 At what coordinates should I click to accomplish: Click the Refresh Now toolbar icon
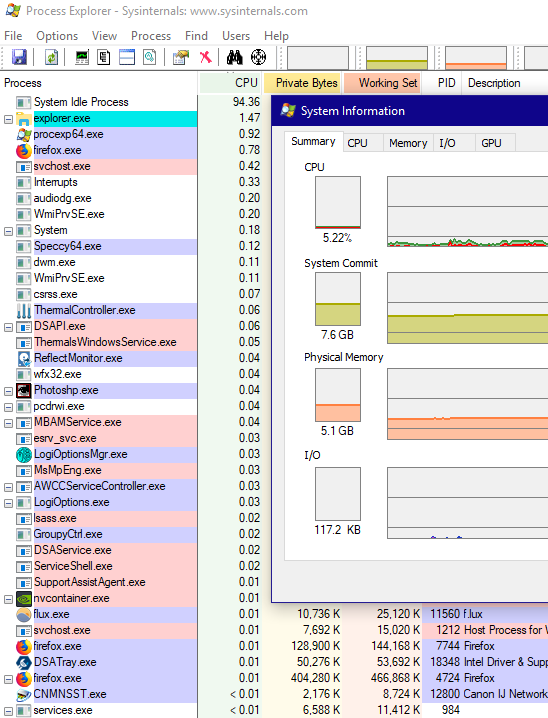(x=51, y=57)
